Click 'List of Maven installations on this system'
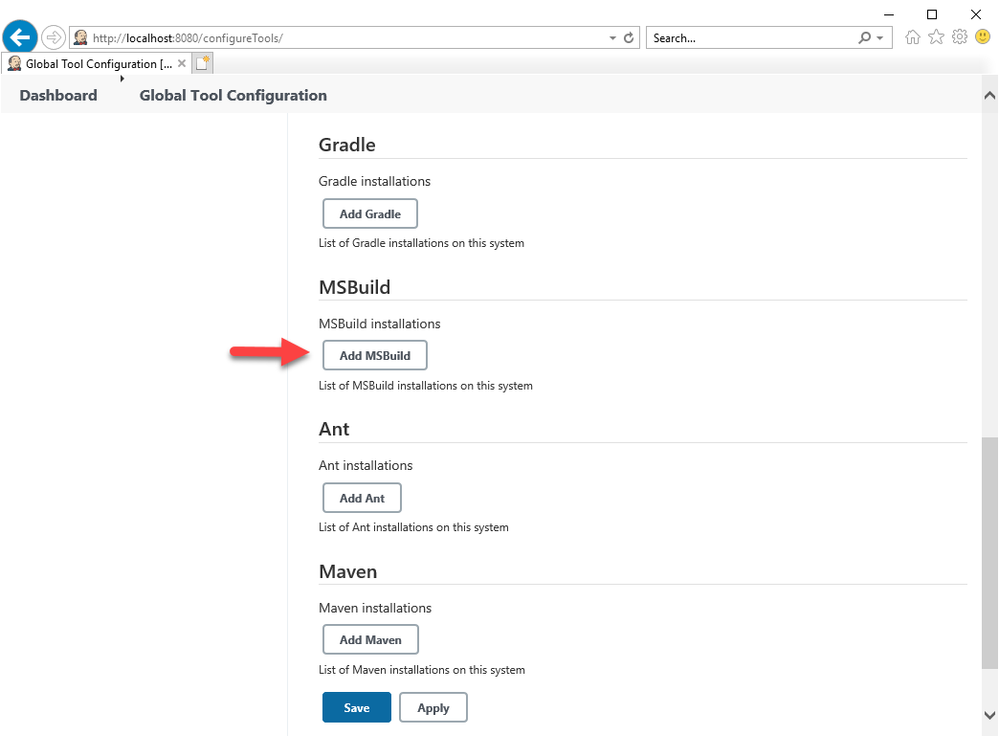The width and height of the screenshot is (999, 737). pos(422,670)
